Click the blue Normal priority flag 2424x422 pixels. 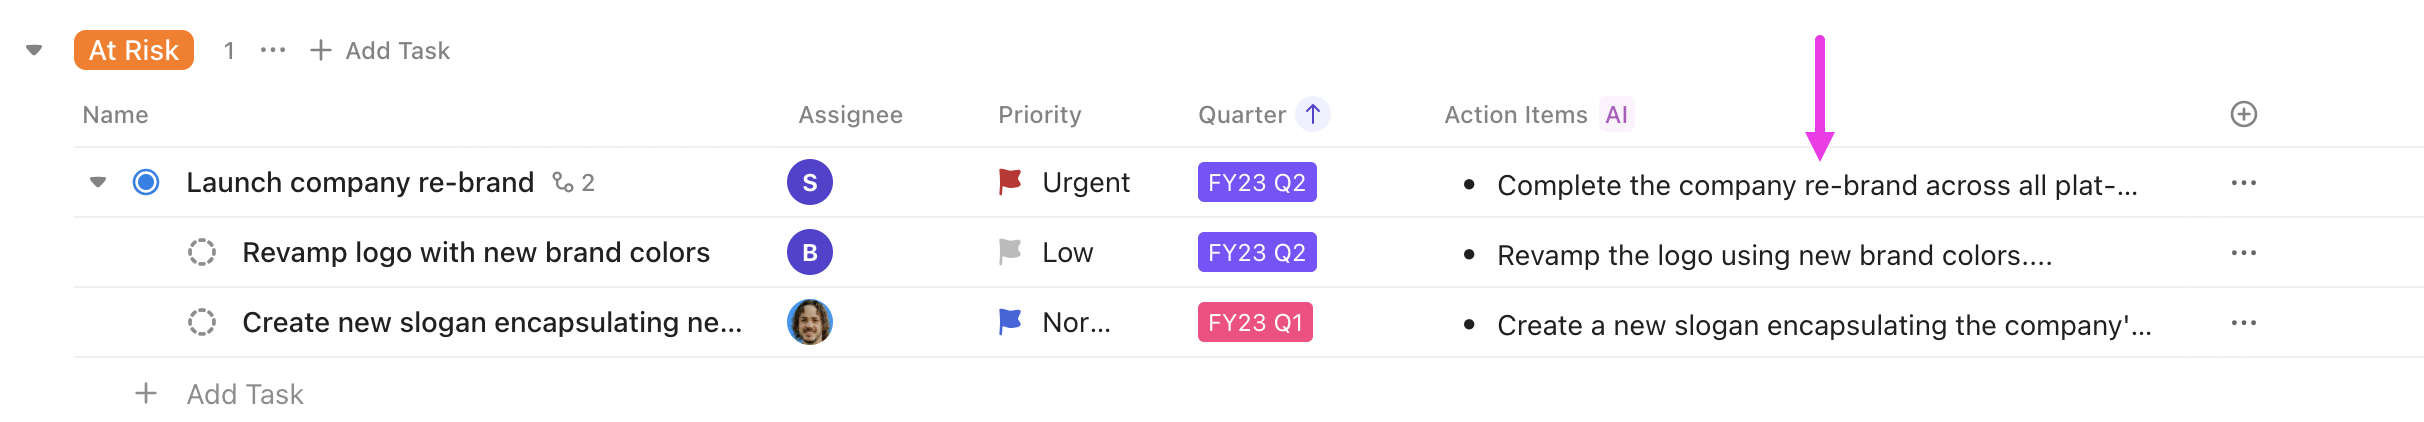1010,322
